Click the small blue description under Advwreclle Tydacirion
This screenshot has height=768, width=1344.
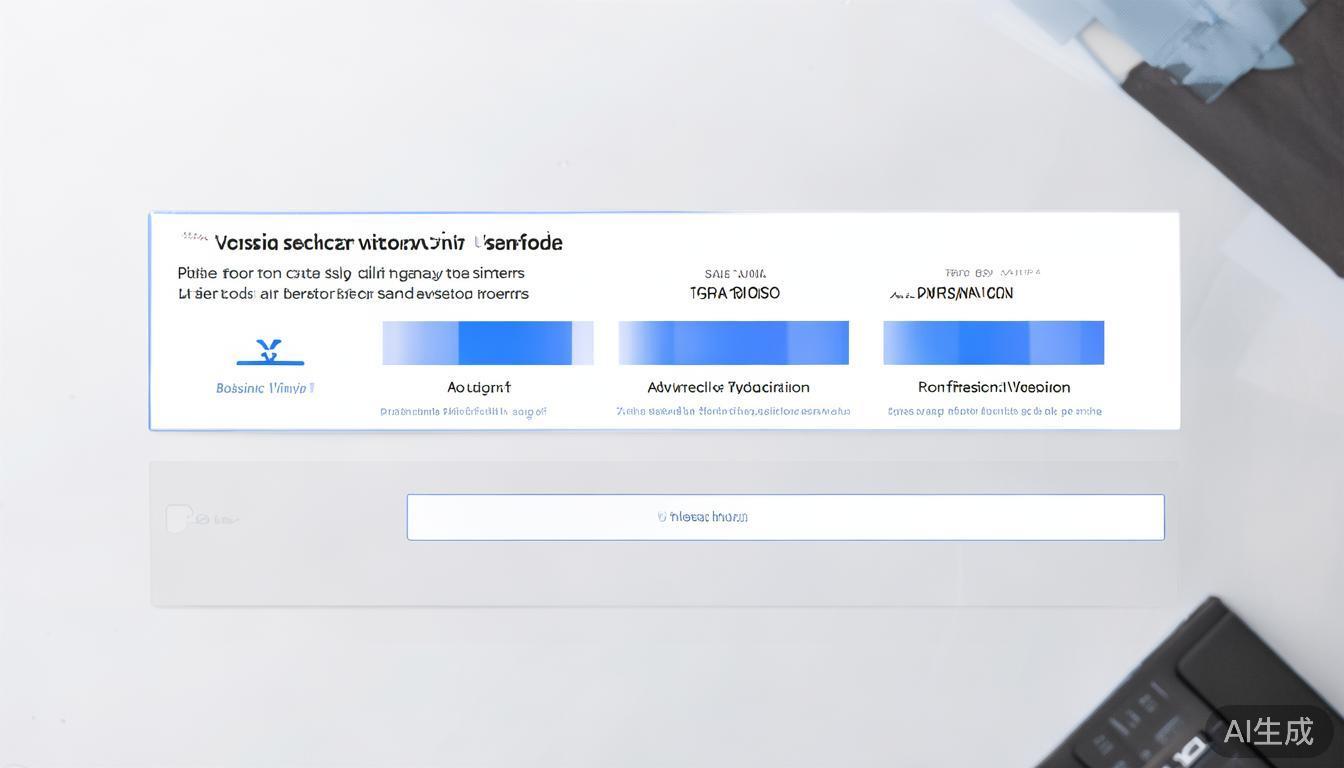733,411
